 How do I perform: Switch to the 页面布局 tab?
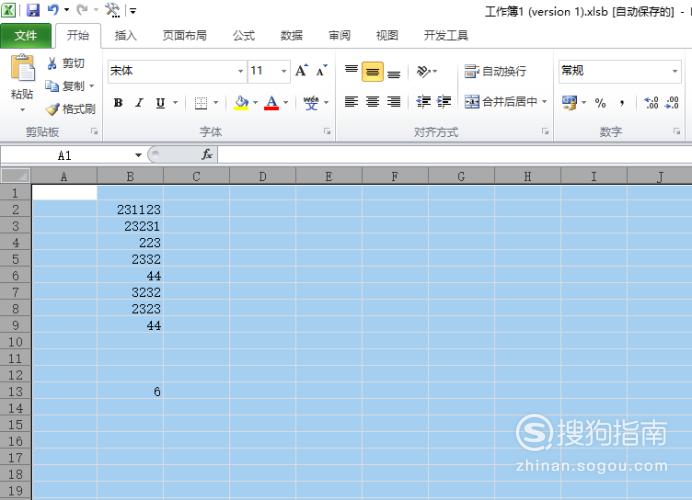[184, 35]
